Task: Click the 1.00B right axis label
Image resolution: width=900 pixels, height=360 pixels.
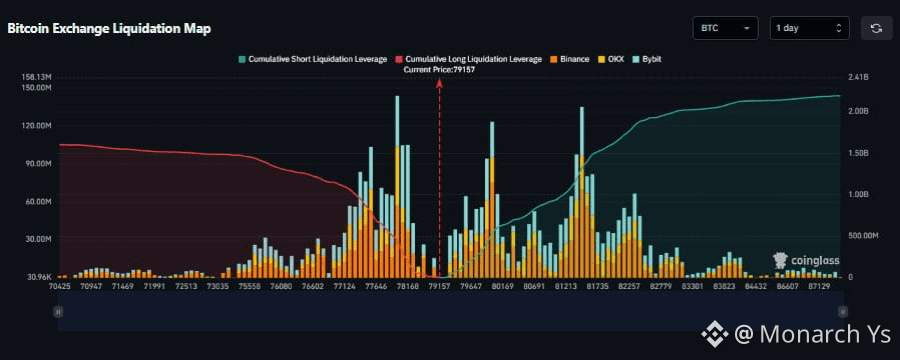Action: [858, 195]
